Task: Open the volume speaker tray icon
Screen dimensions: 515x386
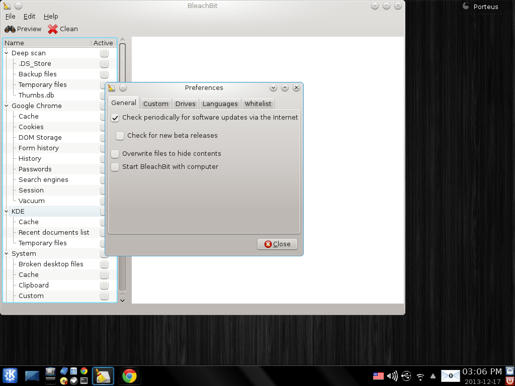Action: [392, 376]
